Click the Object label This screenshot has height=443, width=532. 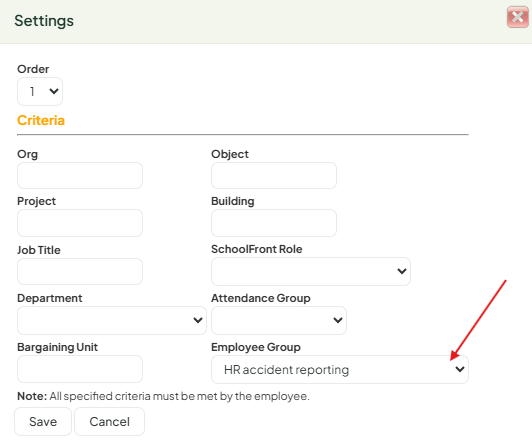coord(230,154)
